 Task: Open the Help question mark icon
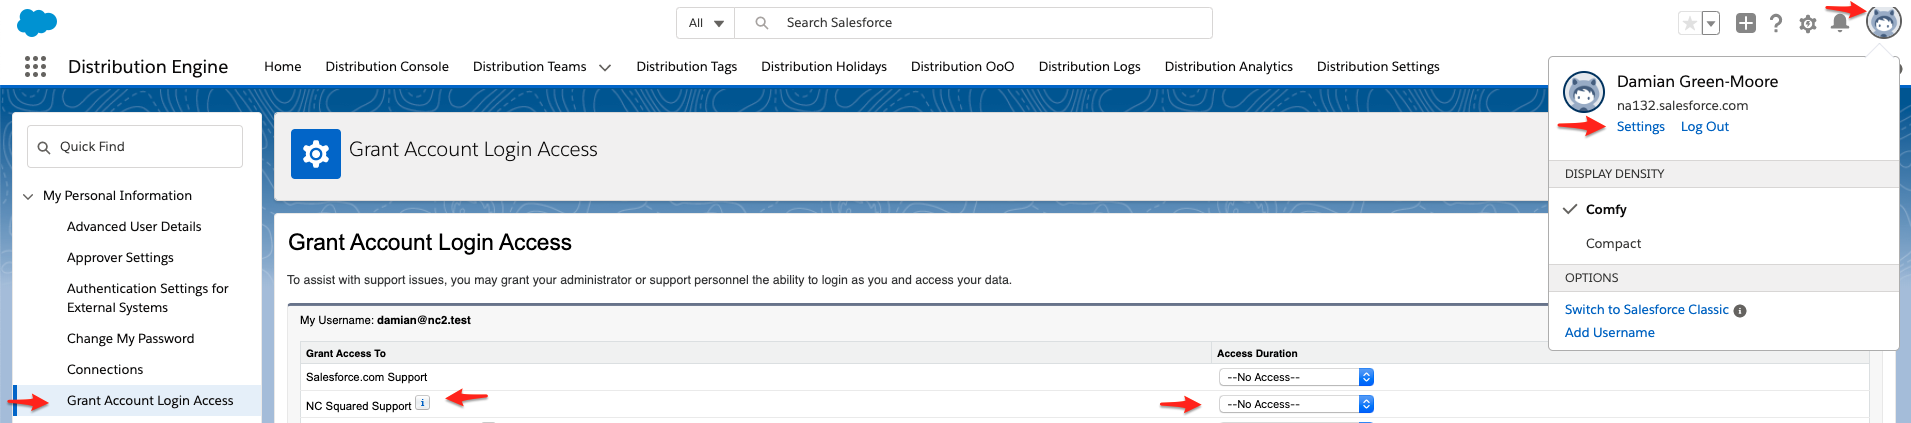point(1776,23)
